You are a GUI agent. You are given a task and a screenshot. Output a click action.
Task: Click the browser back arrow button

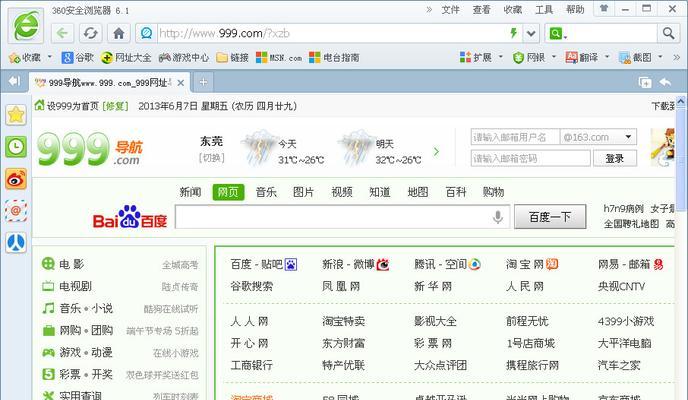click(x=63, y=33)
